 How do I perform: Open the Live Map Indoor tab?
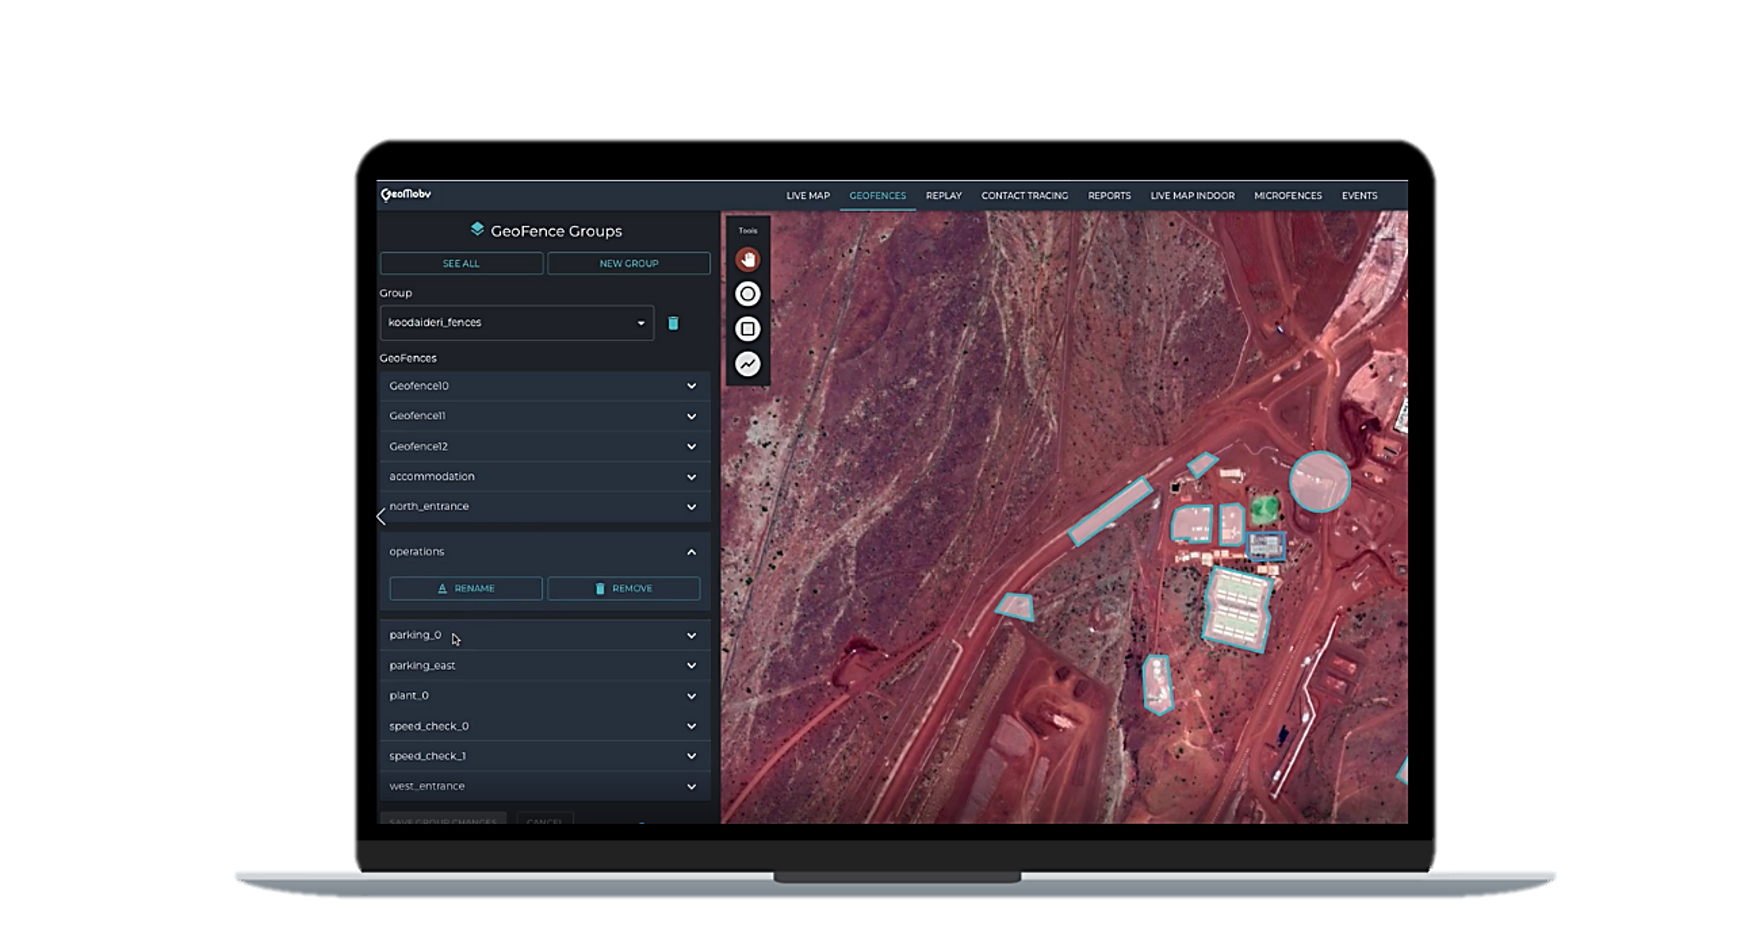(x=1192, y=196)
